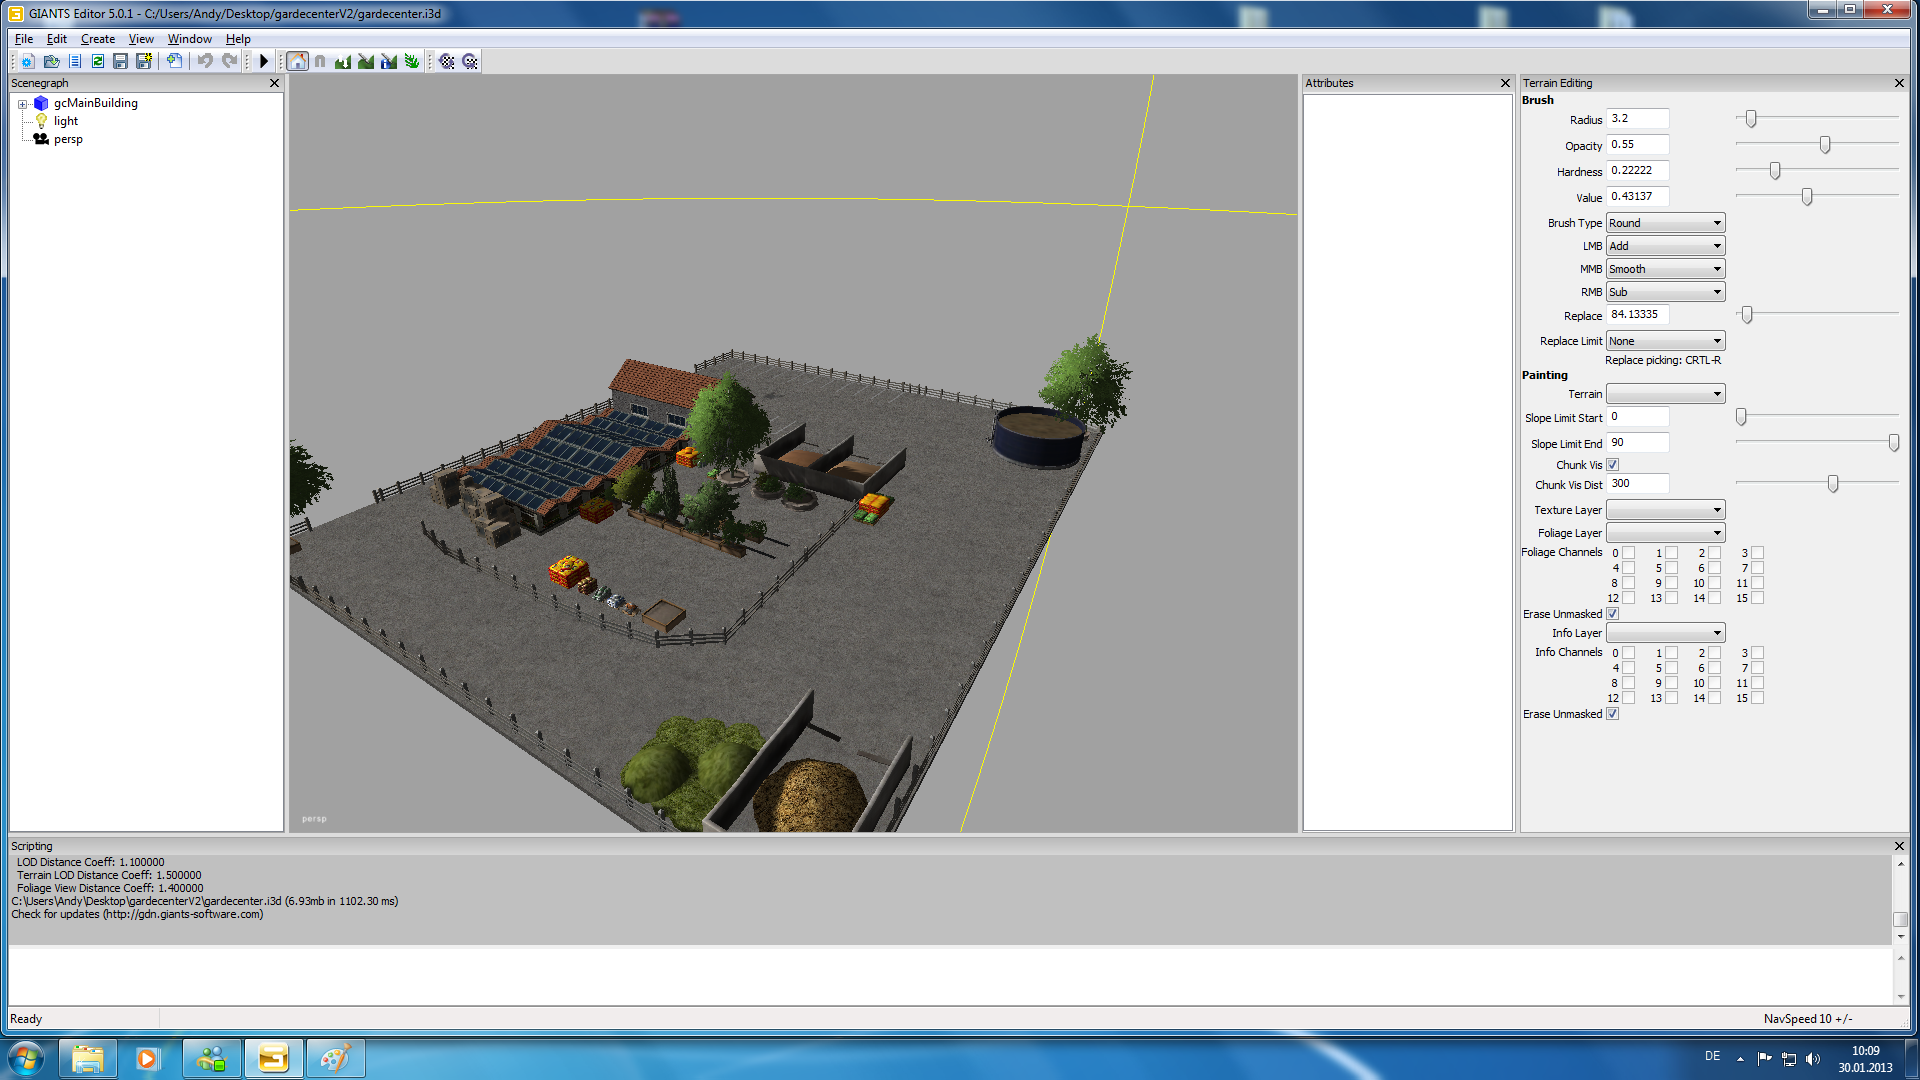Screen dimensions: 1920x1080
Task: Click the last checkered rotate icon
Action: point(470,61)
